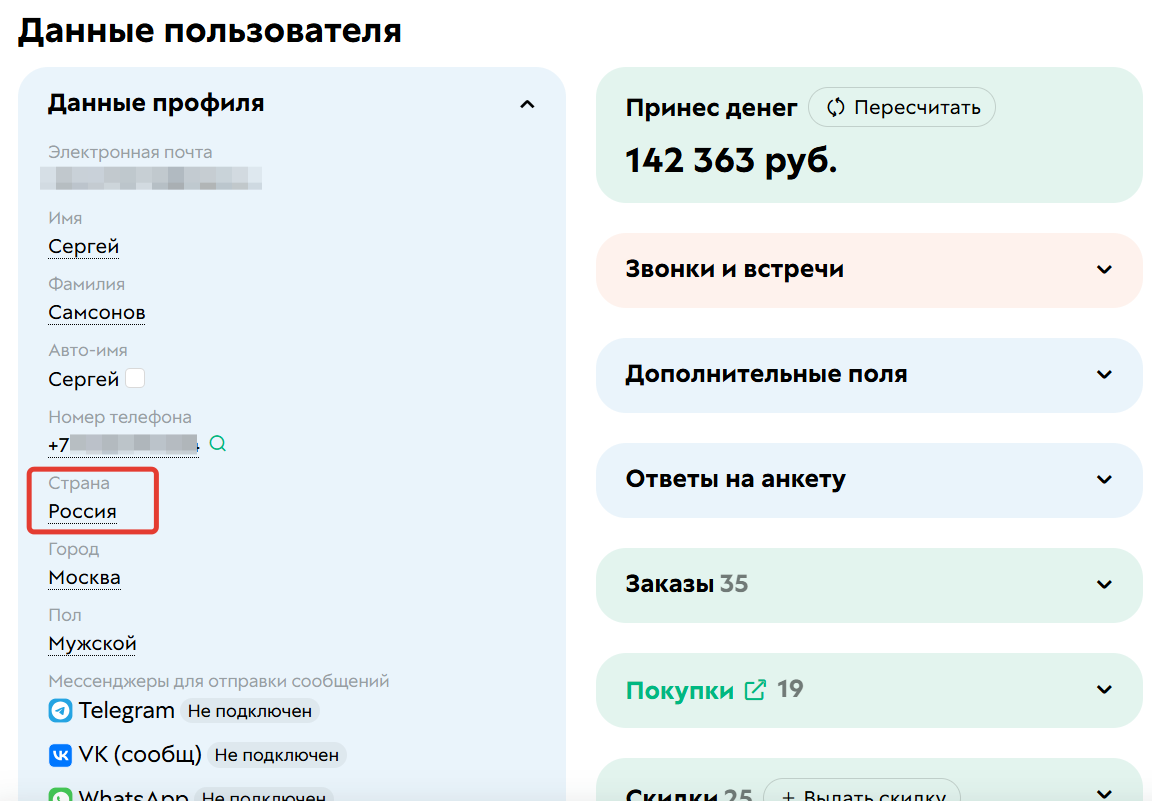Click the Пересчитать button
The width and height of the screenshot is (1152, 801).
(x=901, y=107)
